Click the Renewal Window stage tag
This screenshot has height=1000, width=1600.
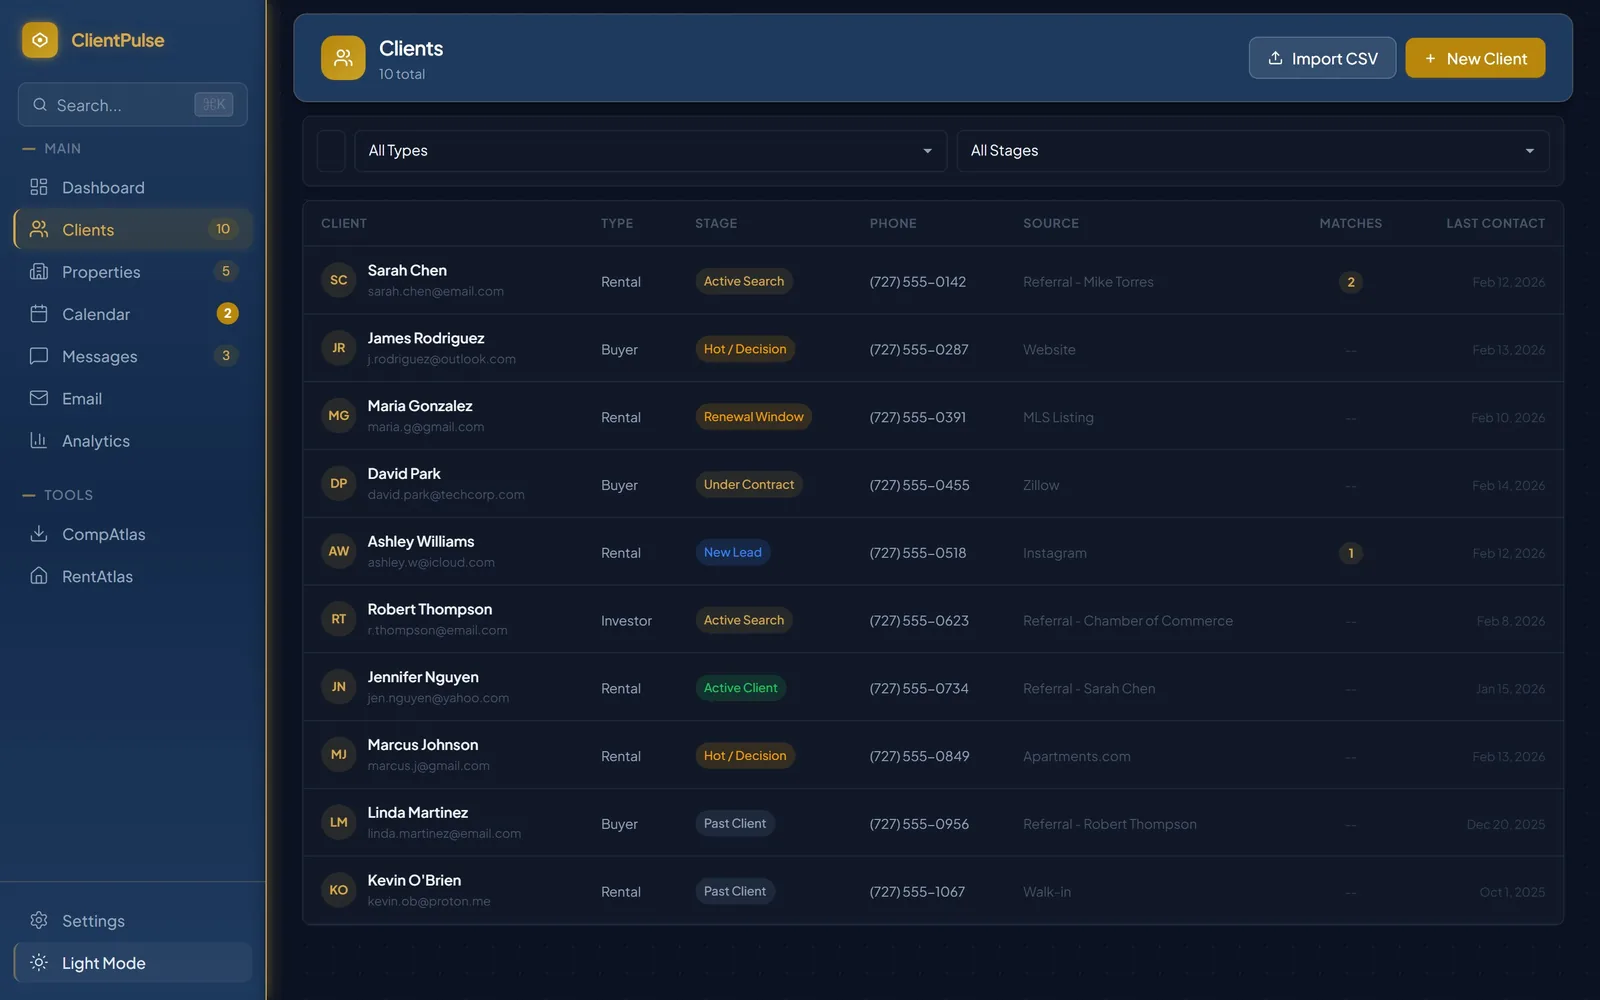(753, 417)
